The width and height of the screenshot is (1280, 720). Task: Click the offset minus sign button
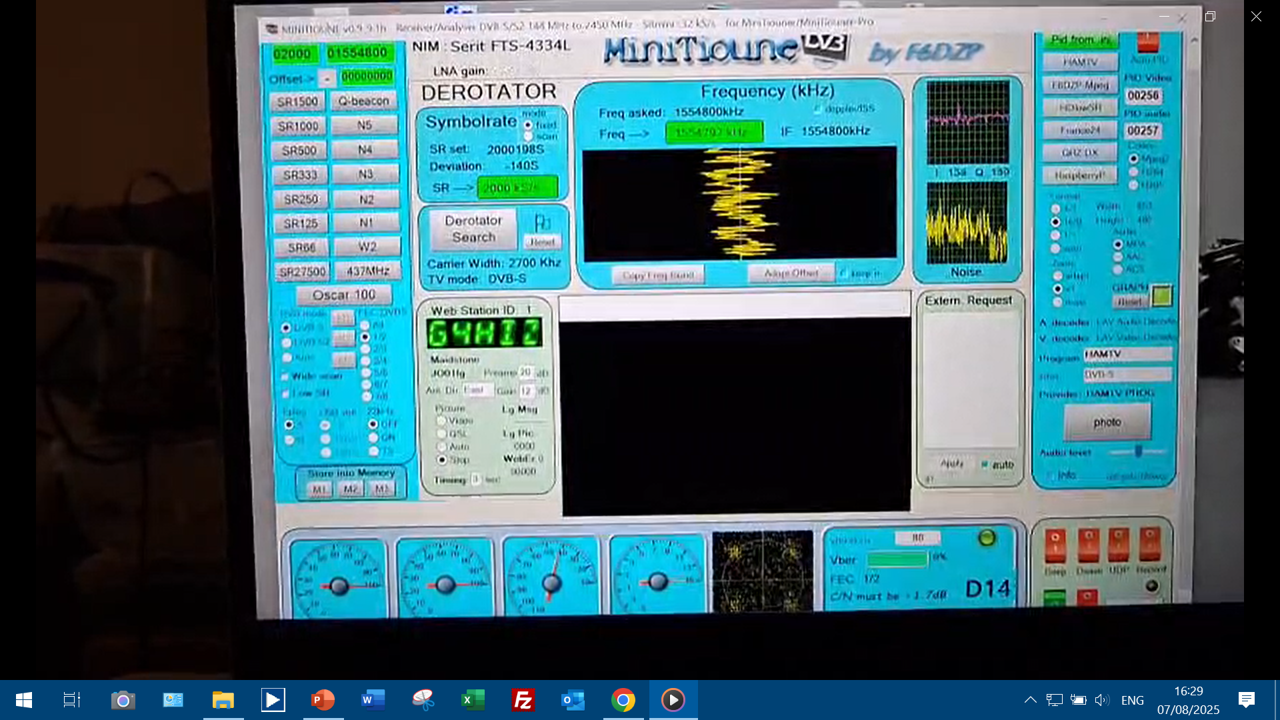[327, 78]
